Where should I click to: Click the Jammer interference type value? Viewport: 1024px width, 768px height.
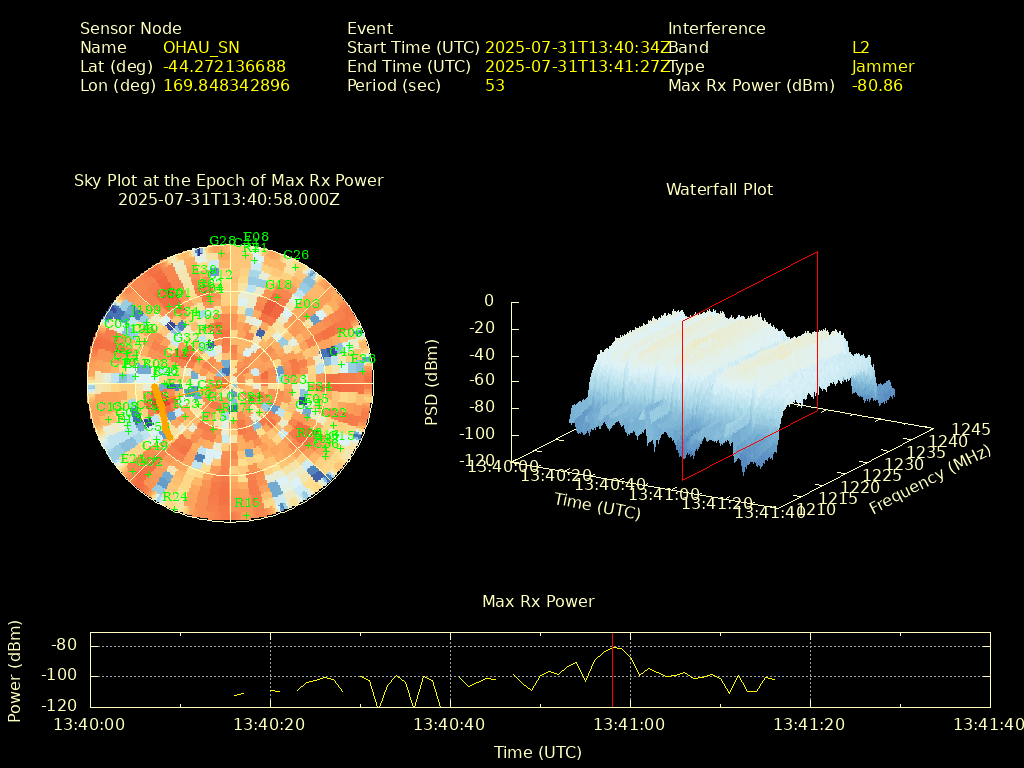point(883,67)
